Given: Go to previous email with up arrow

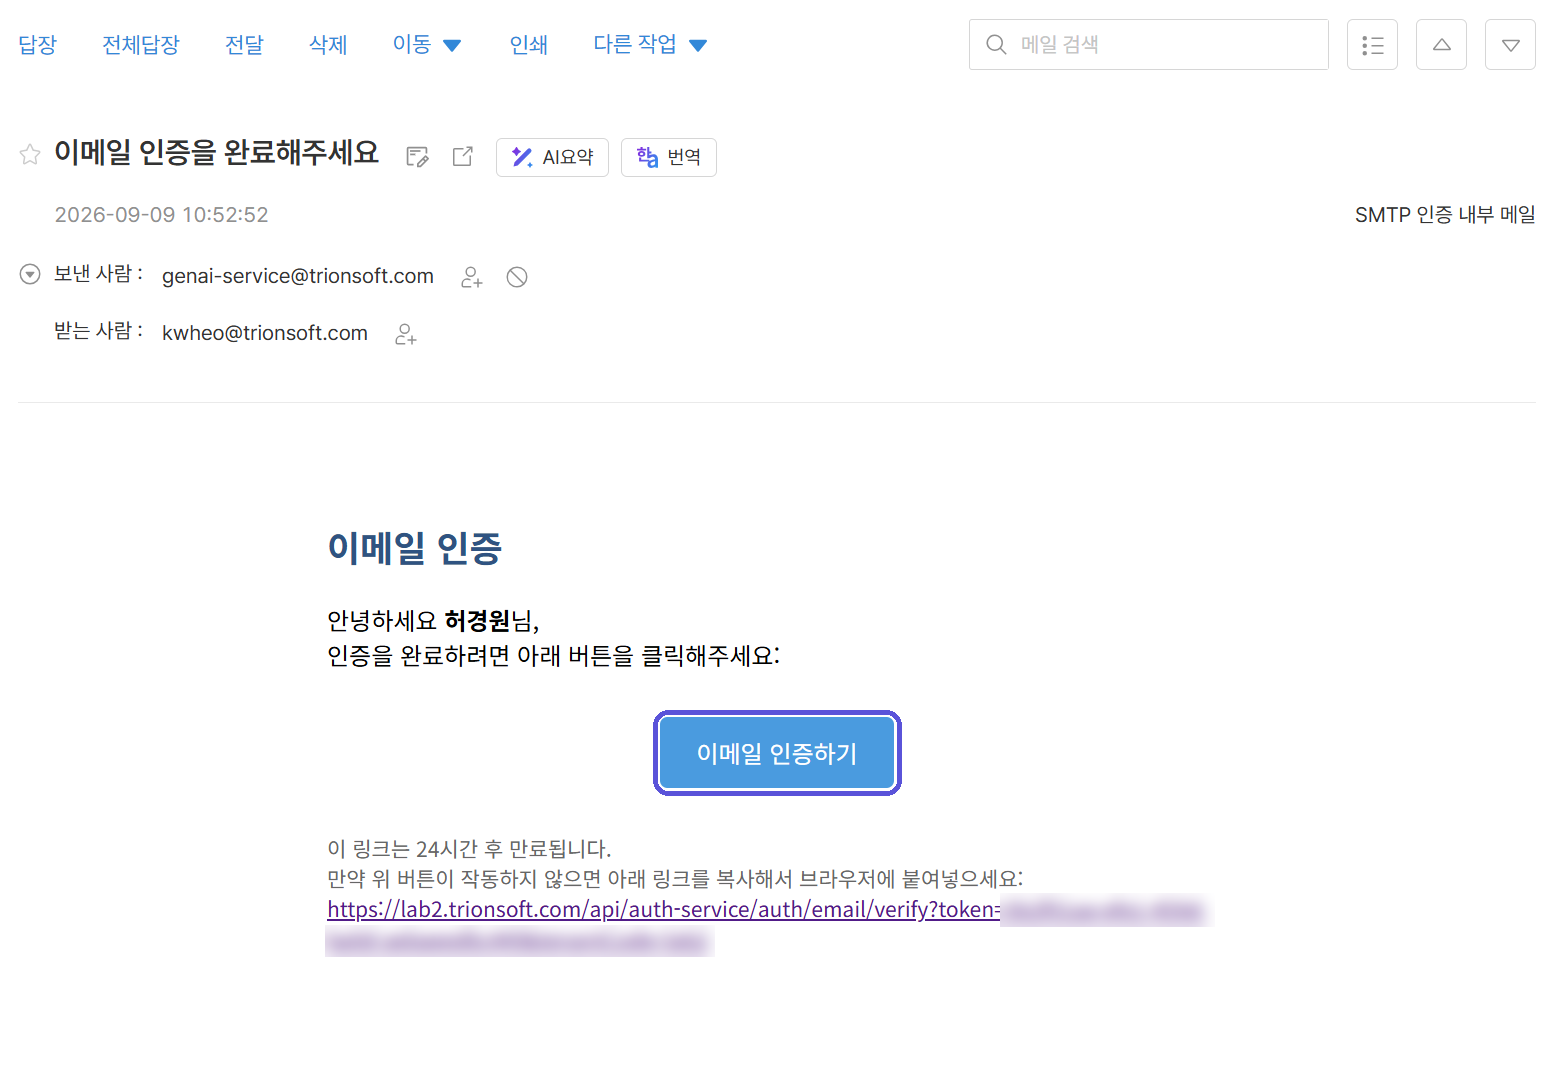Looking at the screenshot, I should (1441, 45).
